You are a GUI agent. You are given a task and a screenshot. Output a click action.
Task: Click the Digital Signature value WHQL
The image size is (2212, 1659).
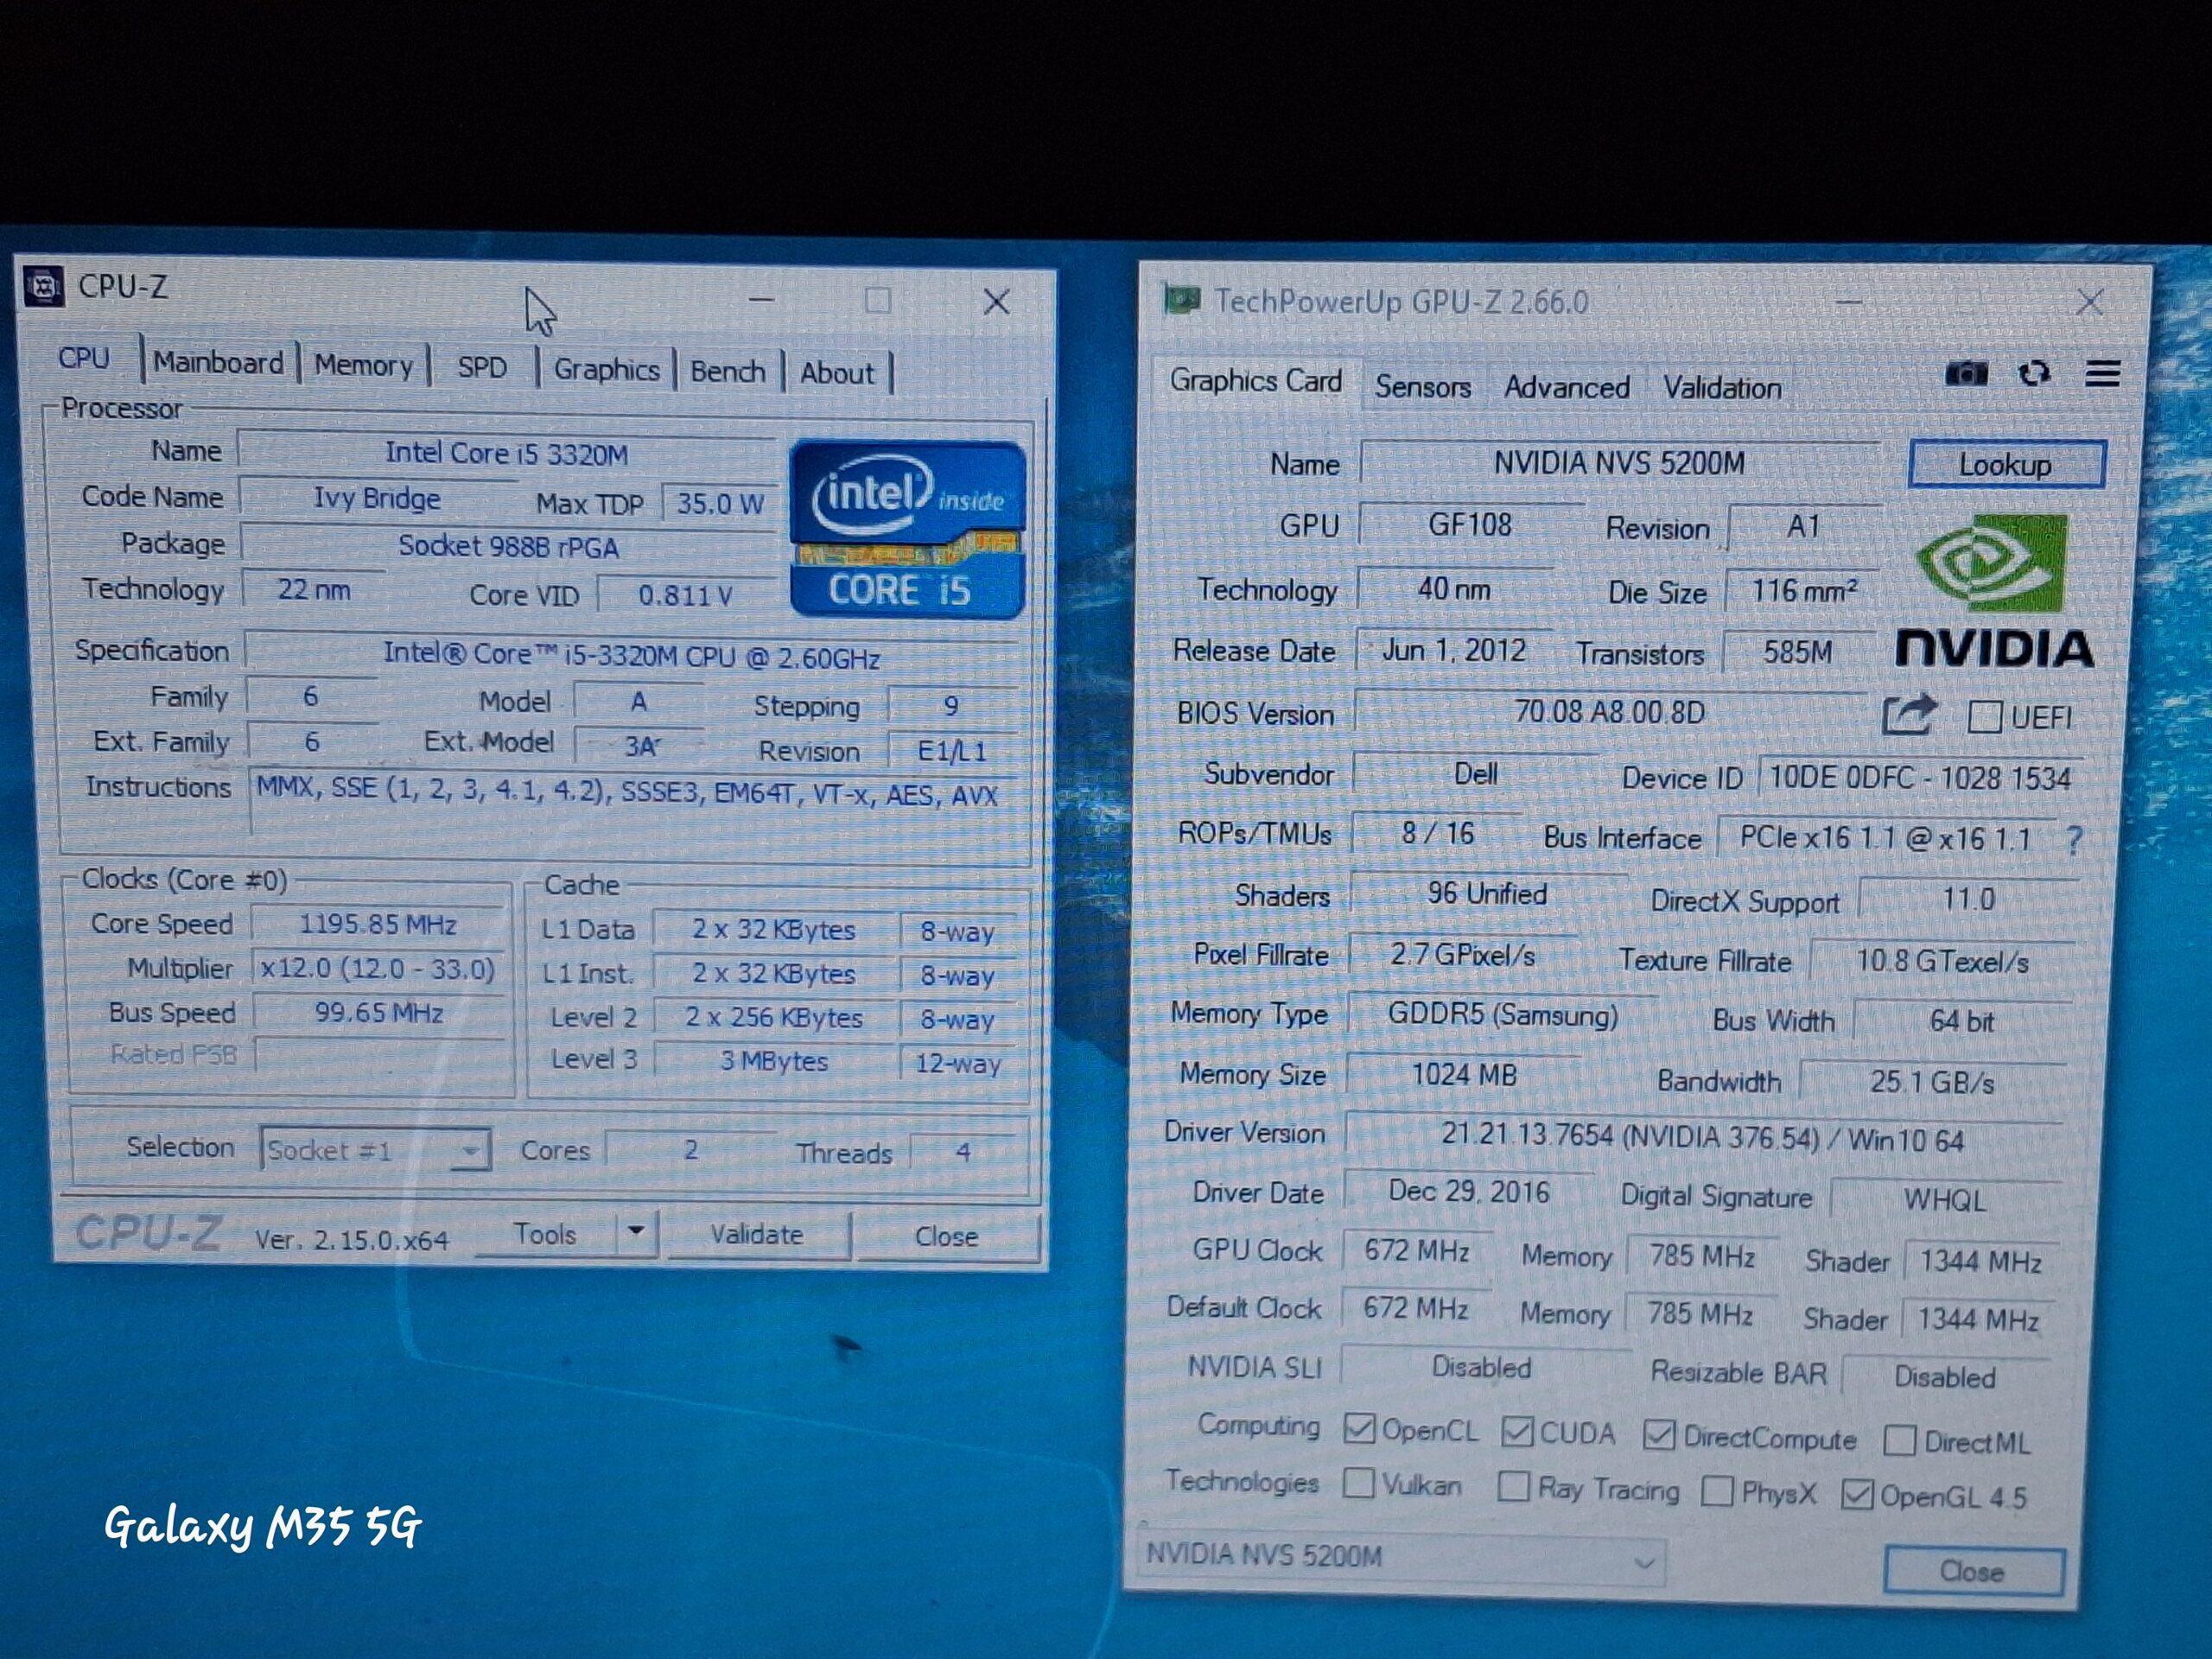1944,1199
